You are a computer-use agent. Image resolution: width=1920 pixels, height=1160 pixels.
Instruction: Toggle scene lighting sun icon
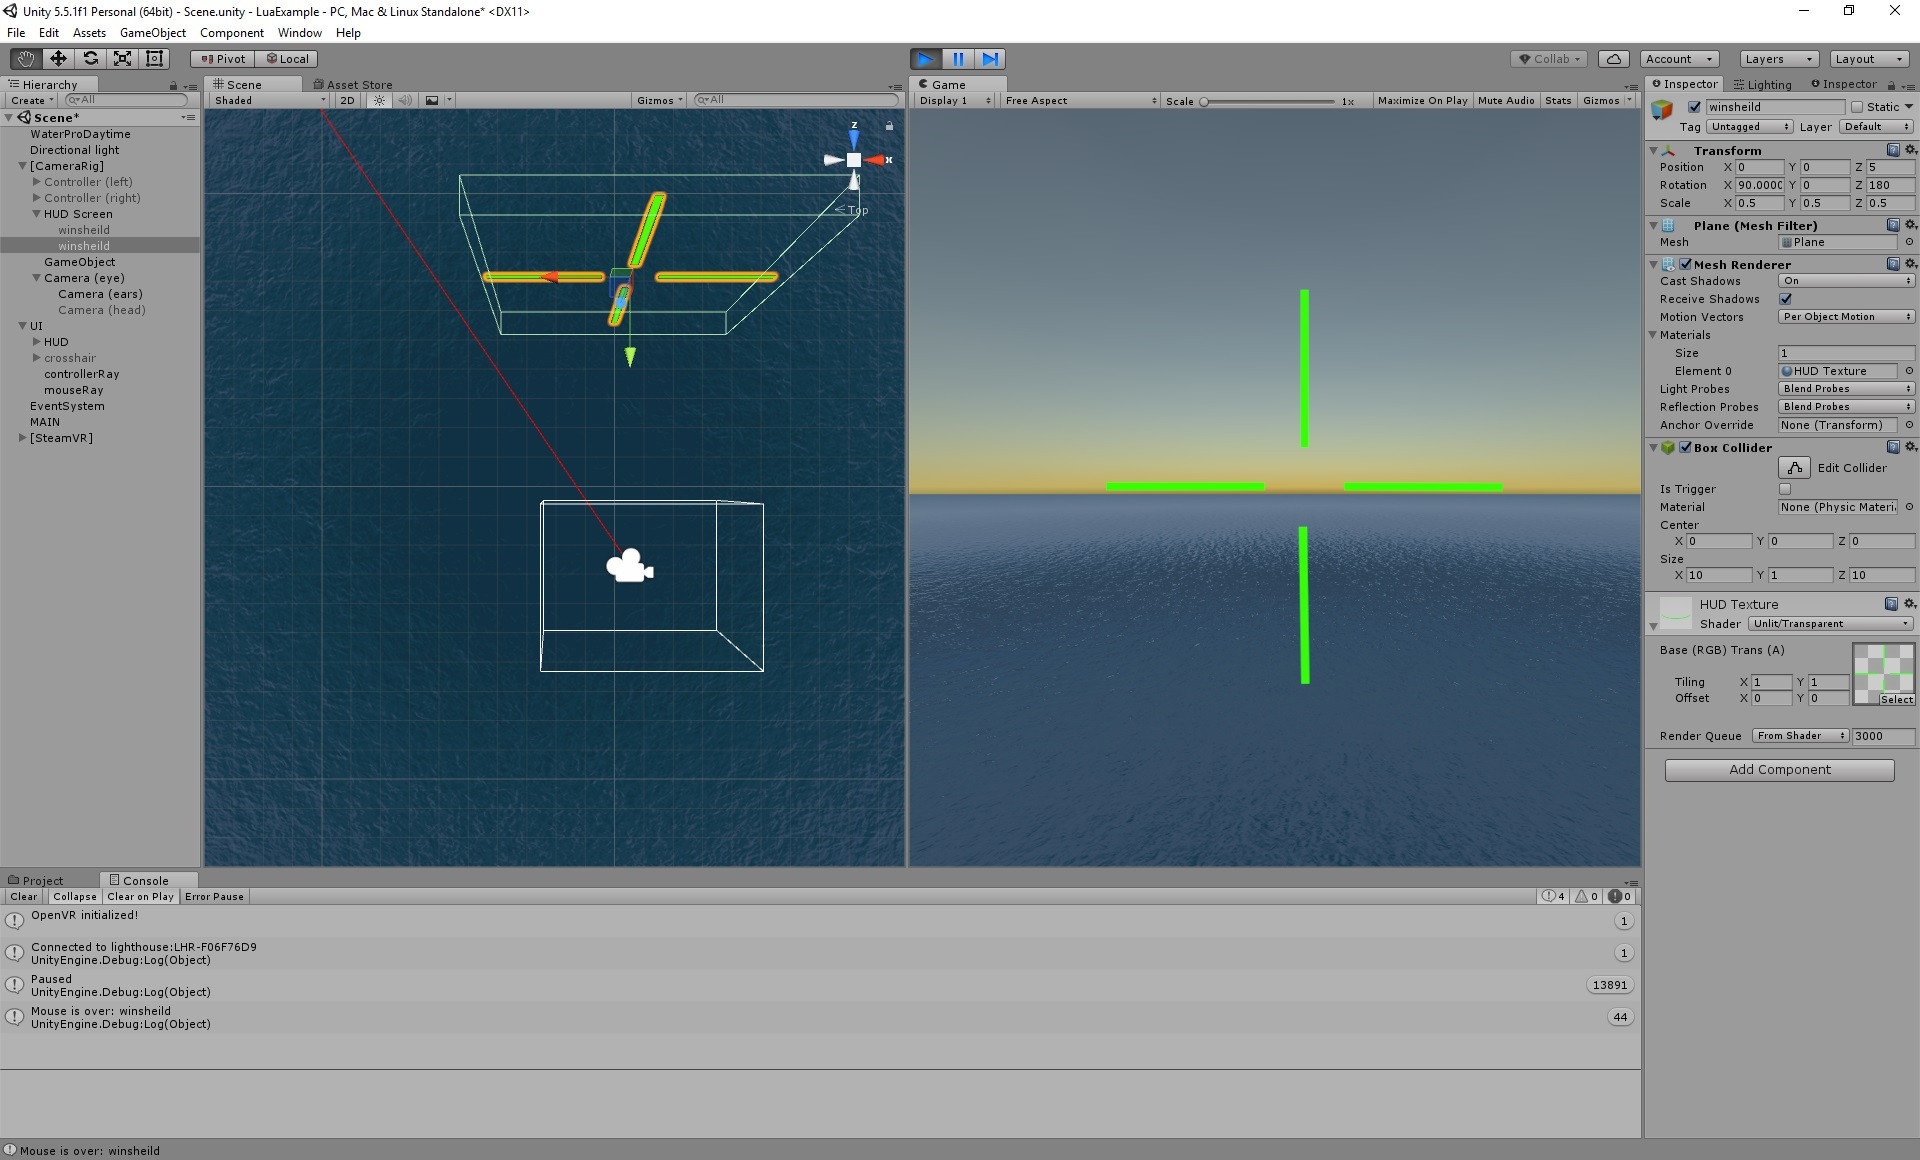[379, 100]
